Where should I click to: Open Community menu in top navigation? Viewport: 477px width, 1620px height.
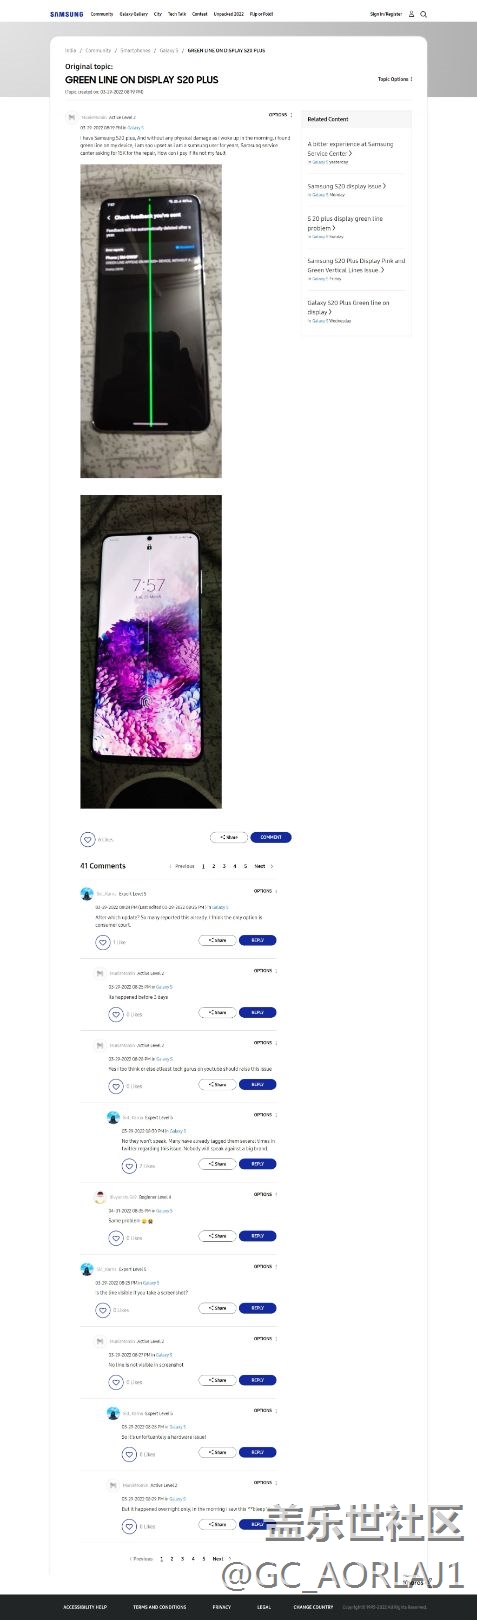click(101, 14)
